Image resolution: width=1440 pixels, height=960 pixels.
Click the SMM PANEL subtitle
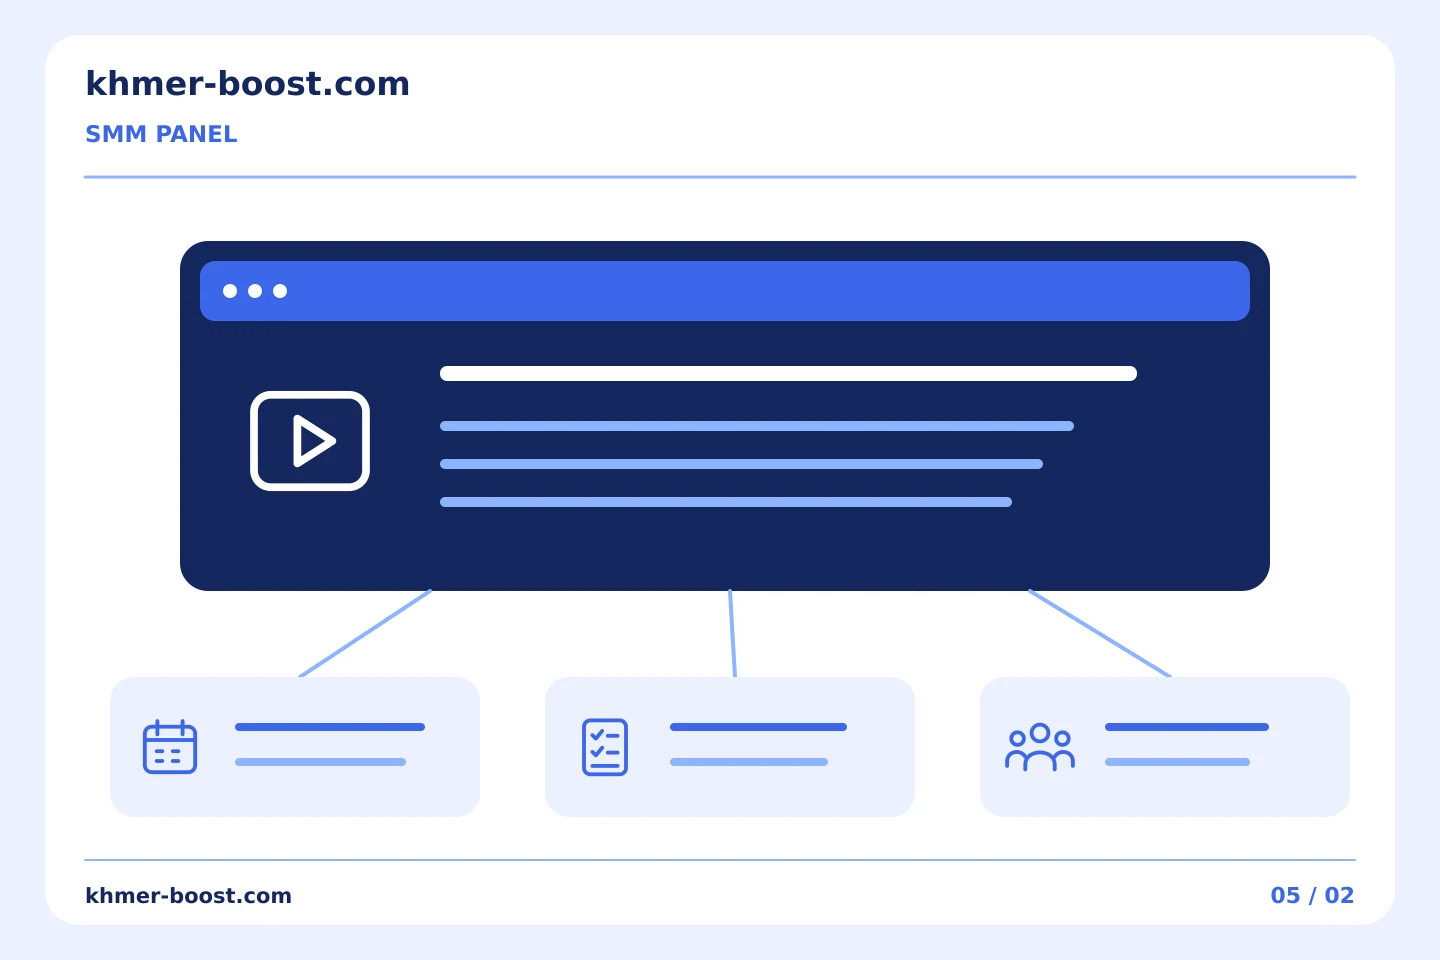pyautogui.click(x=161, y=134)
